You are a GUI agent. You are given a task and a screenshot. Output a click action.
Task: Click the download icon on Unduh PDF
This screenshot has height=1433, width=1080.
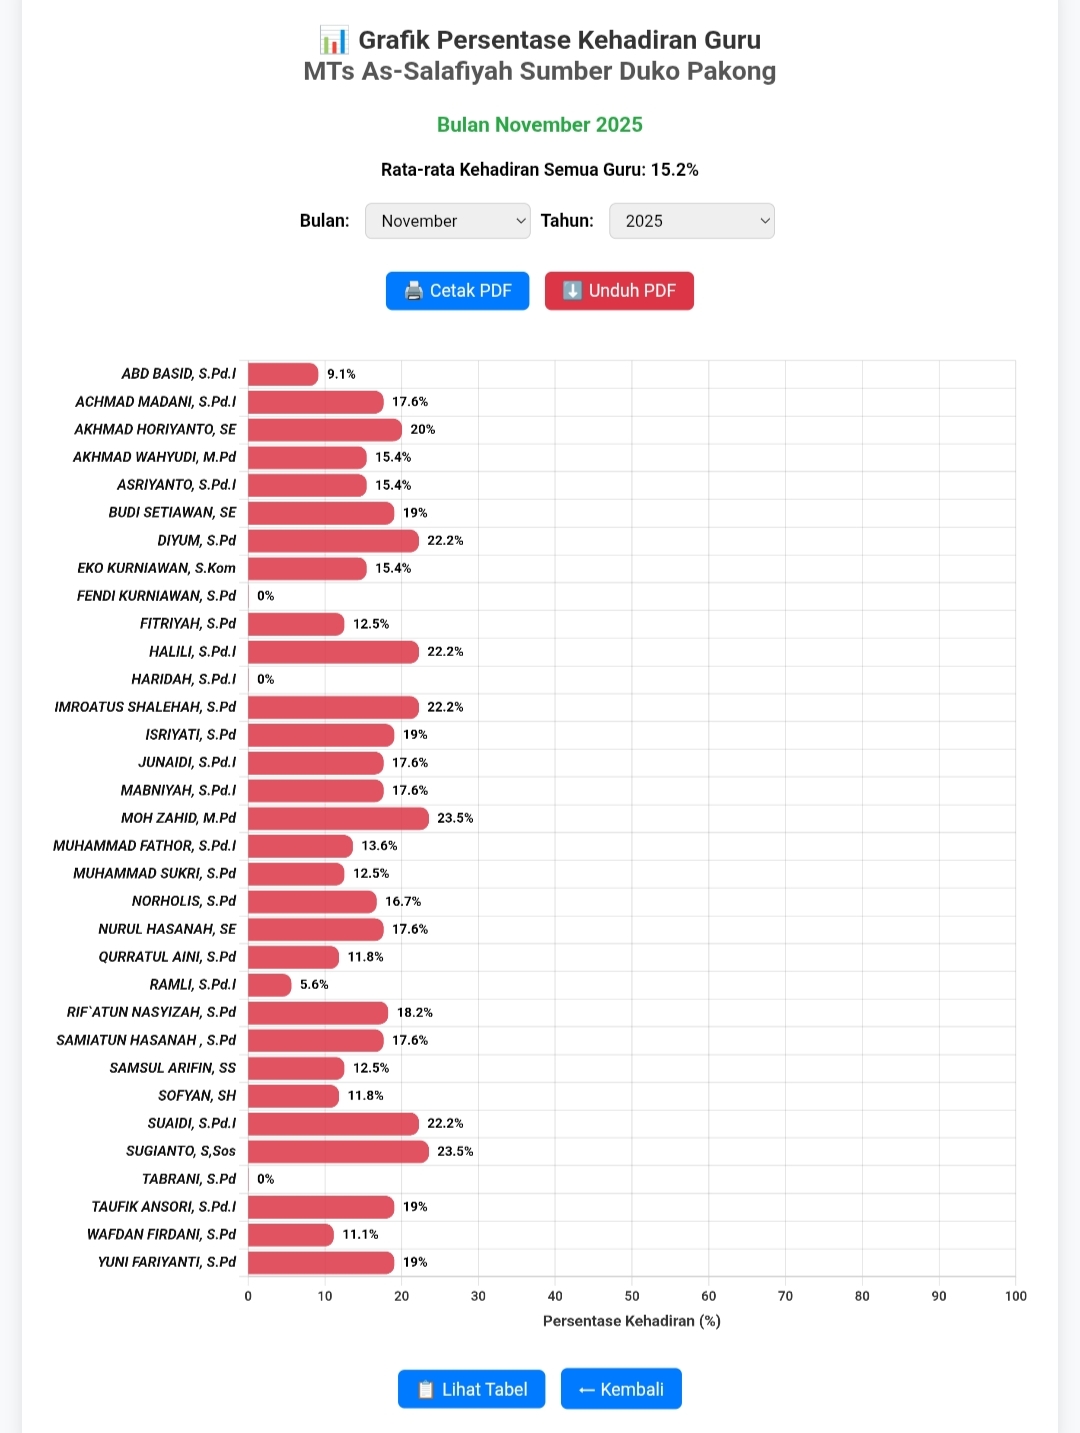(x=572, y=291)
